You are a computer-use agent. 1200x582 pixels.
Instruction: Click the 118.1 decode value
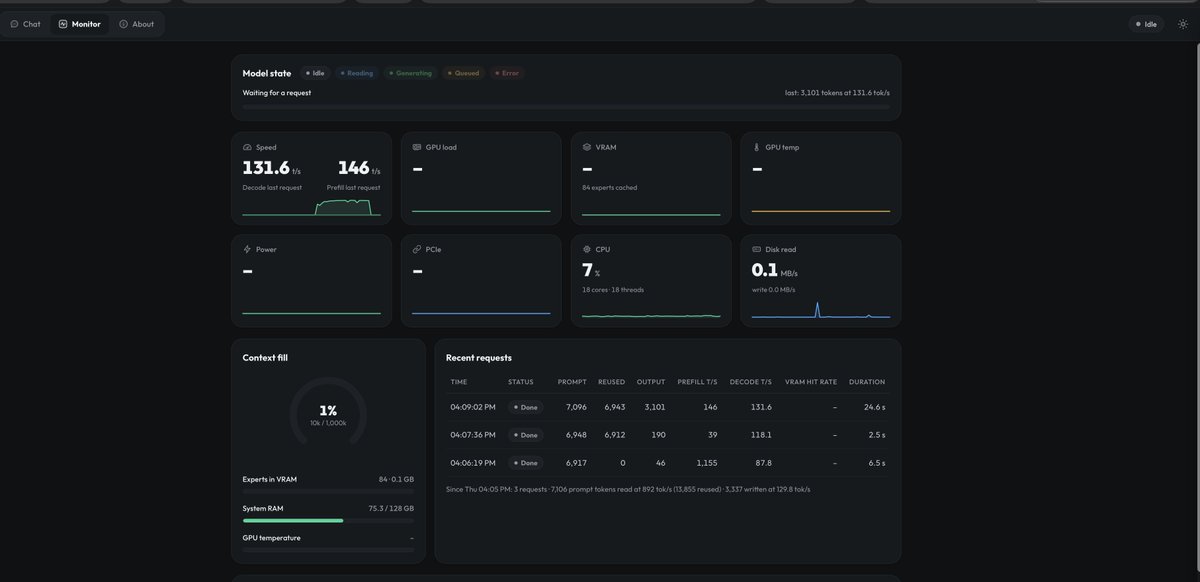(761, 435)
